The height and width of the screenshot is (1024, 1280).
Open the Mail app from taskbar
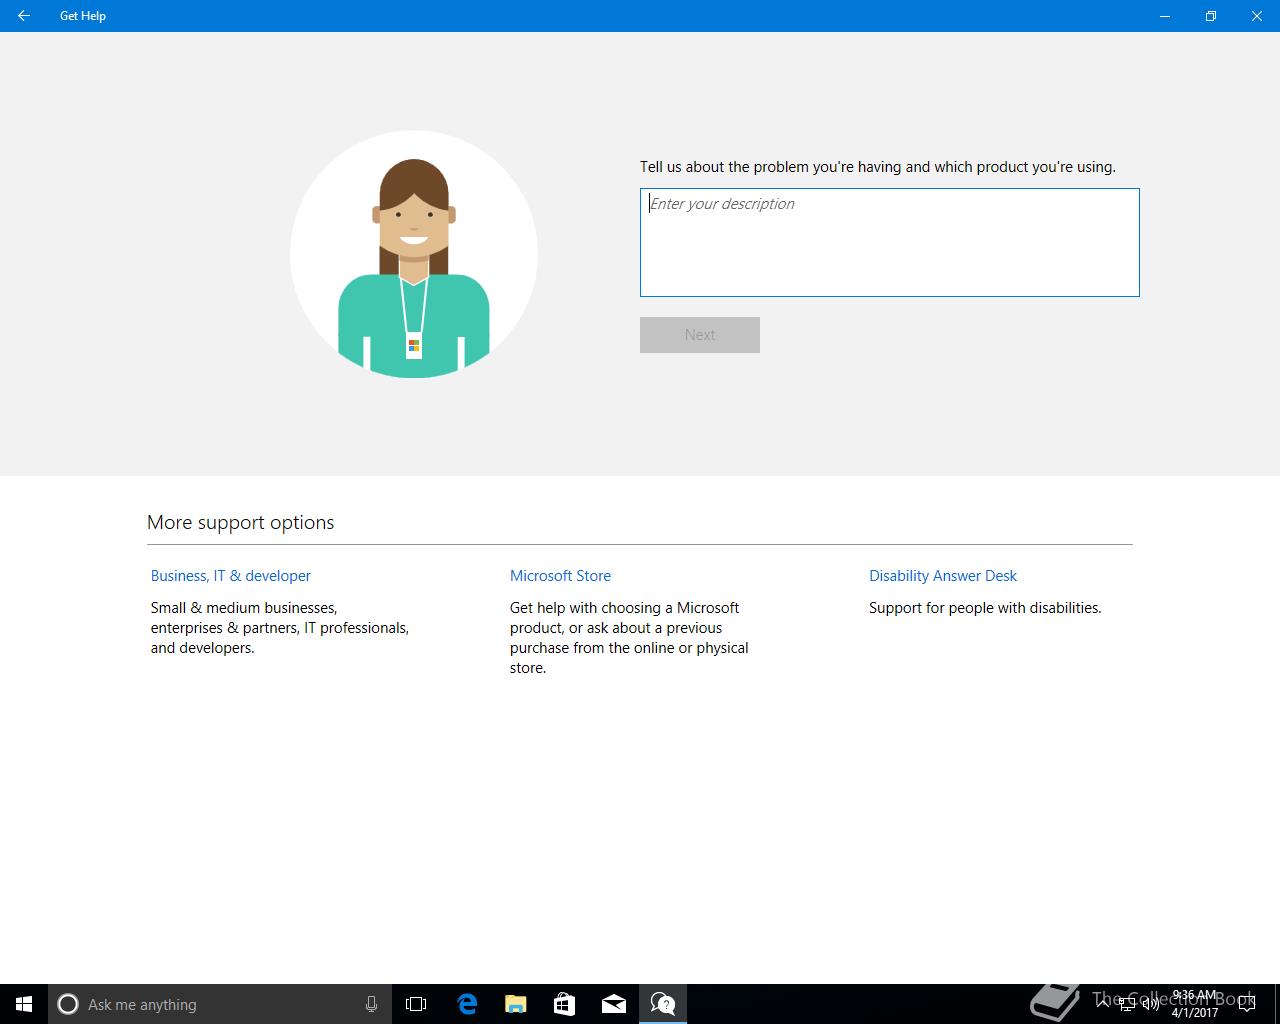point(613,1004)
